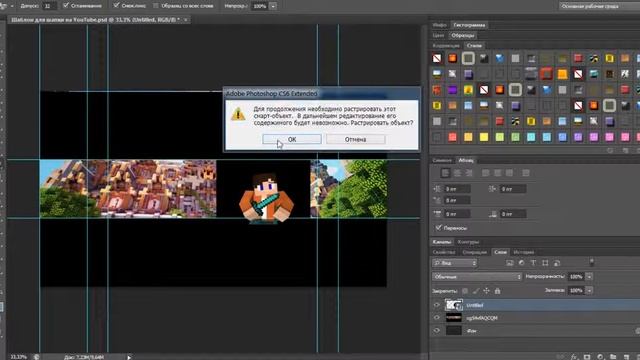
Task: Add a layer style with fx icon
Action: (x=574, y=357)
